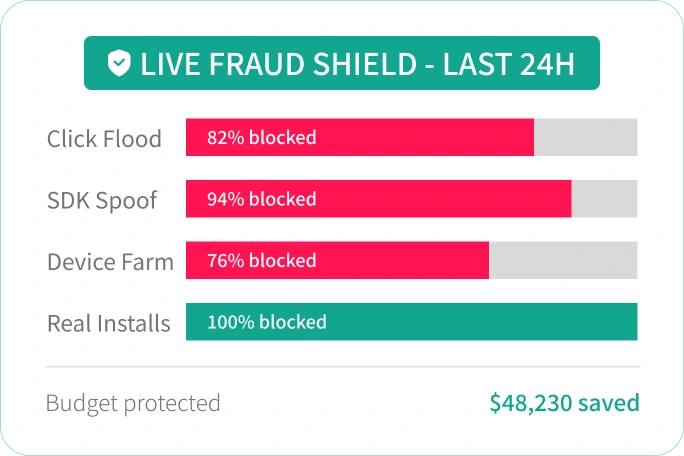Click the 94% blocked text
This screenshot has width=684, height=456.
coord(262,199)
